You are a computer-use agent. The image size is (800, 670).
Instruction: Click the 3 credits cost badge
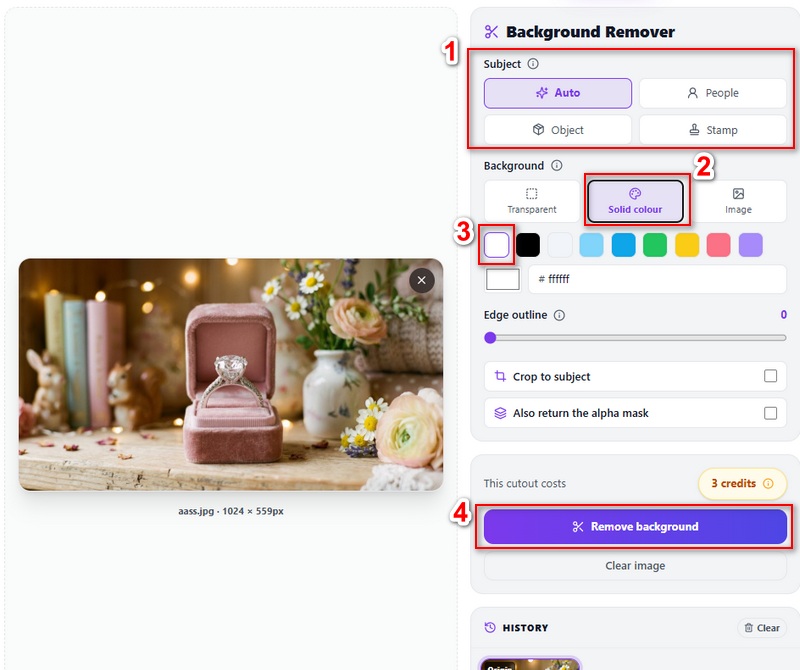pyautogui.click(x=742, y=483)
